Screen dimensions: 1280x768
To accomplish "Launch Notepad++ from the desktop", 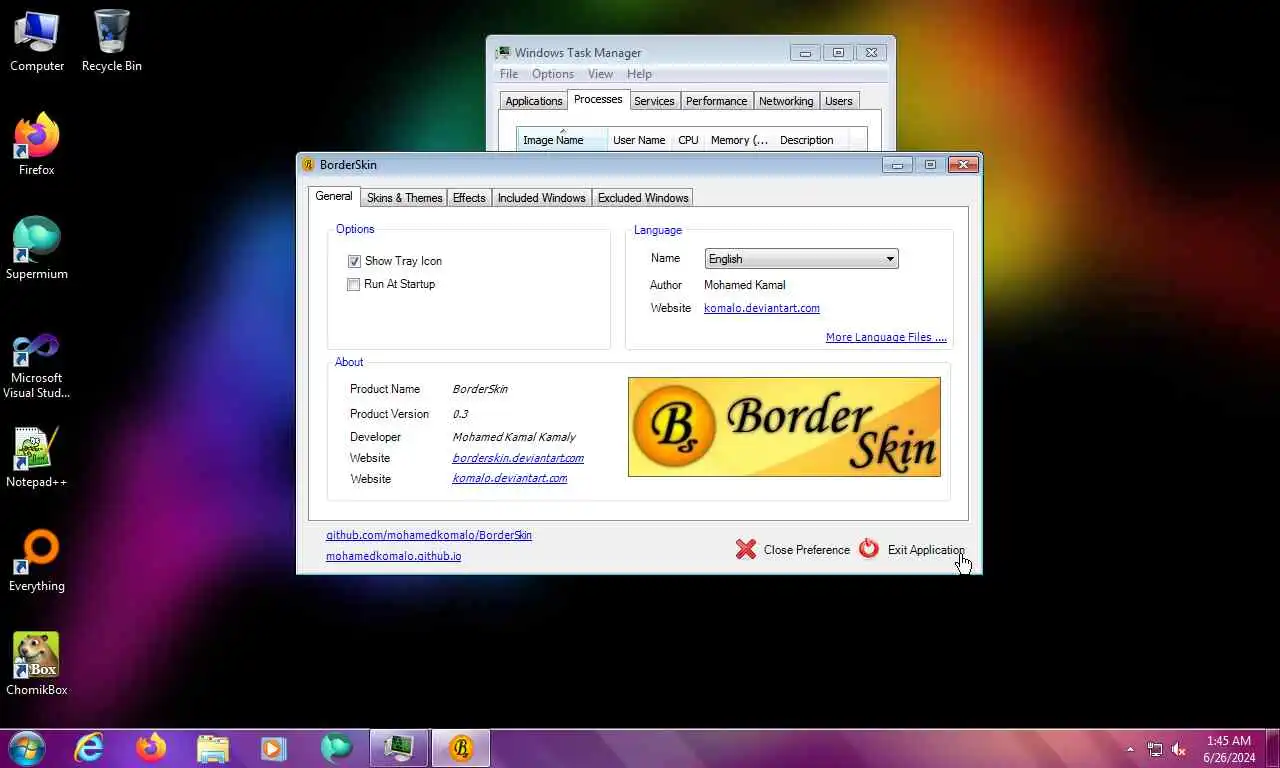I will tap(37, 459).
